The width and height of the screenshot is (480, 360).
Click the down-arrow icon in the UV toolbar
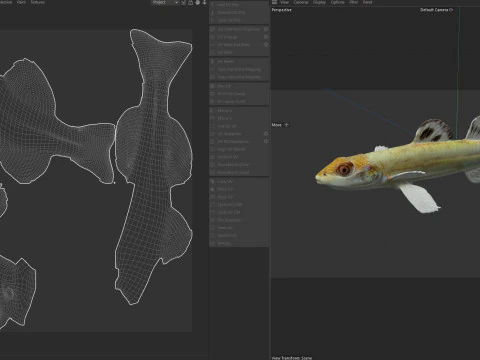click(204, 2)
